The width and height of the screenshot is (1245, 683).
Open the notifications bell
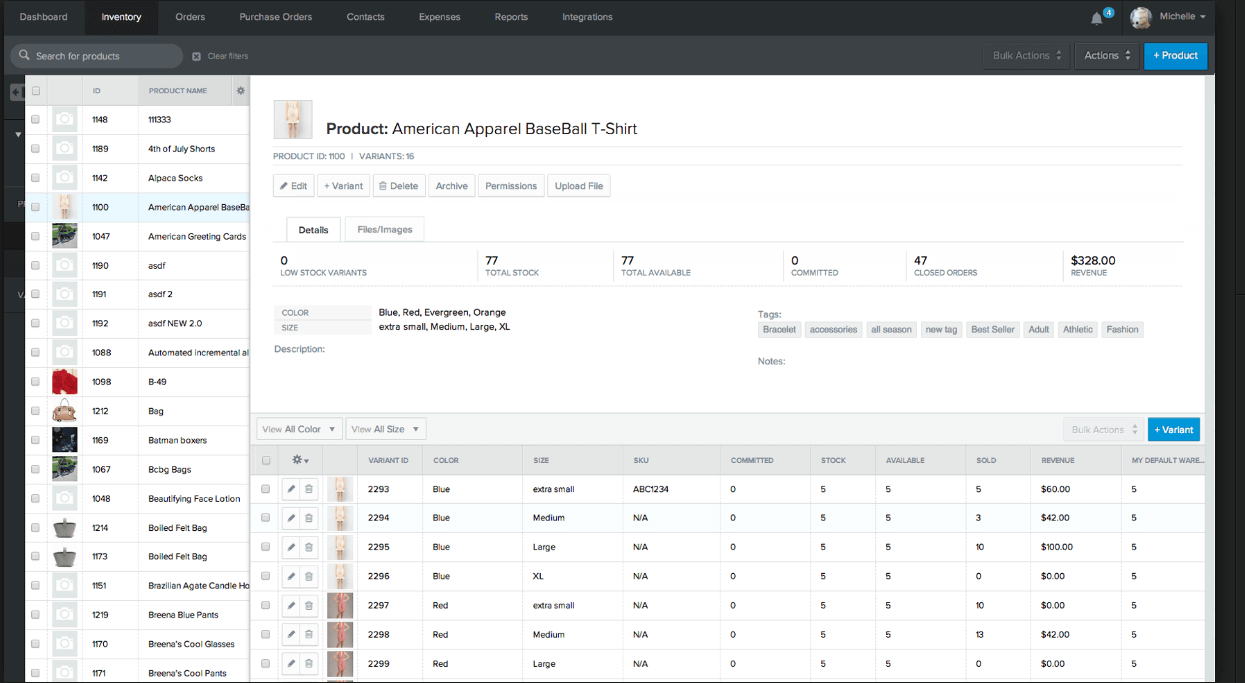pyautogui.click(x=1098, y=18)
